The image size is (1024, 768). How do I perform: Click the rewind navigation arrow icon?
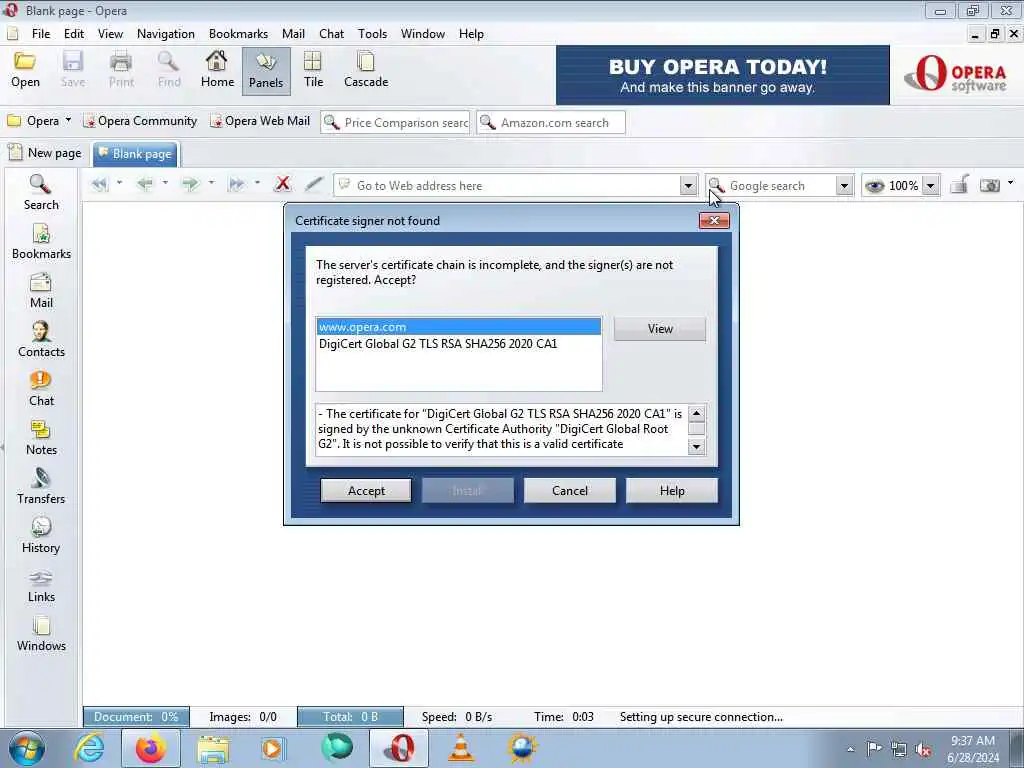[99, 185]
